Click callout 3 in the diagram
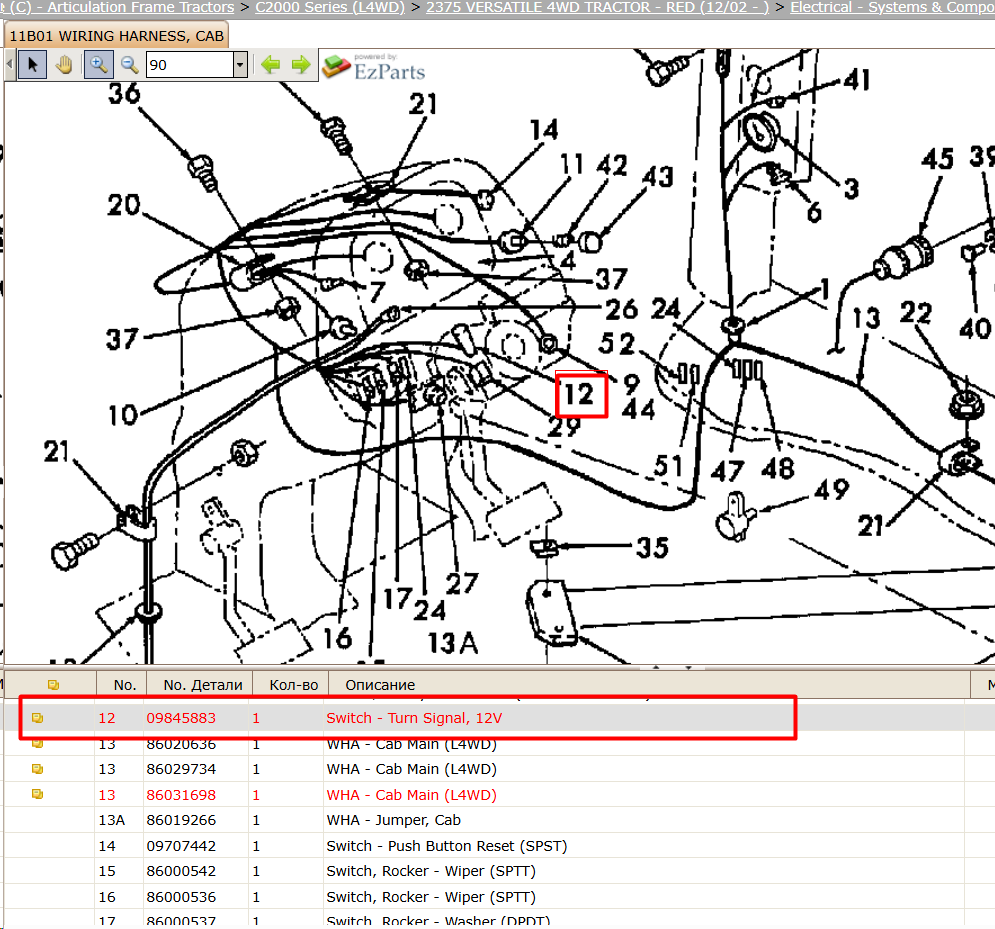Viewport: 995px width, 929px height. (x=852, y=188)
